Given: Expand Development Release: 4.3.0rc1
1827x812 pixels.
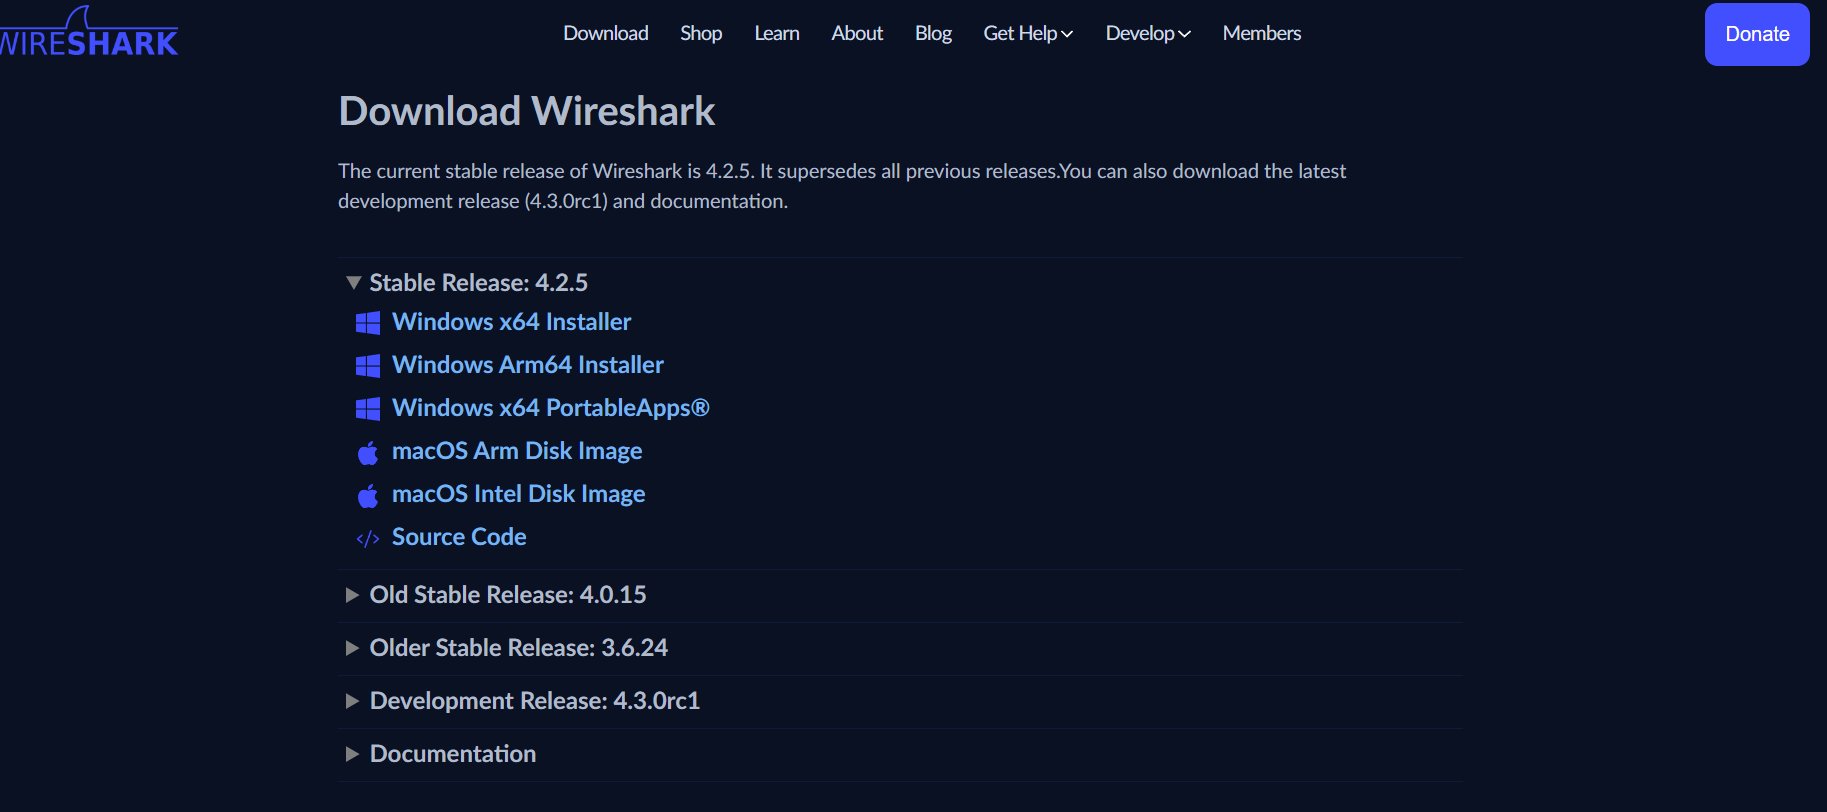Looking at the screenshot, I should pos(522,701).
